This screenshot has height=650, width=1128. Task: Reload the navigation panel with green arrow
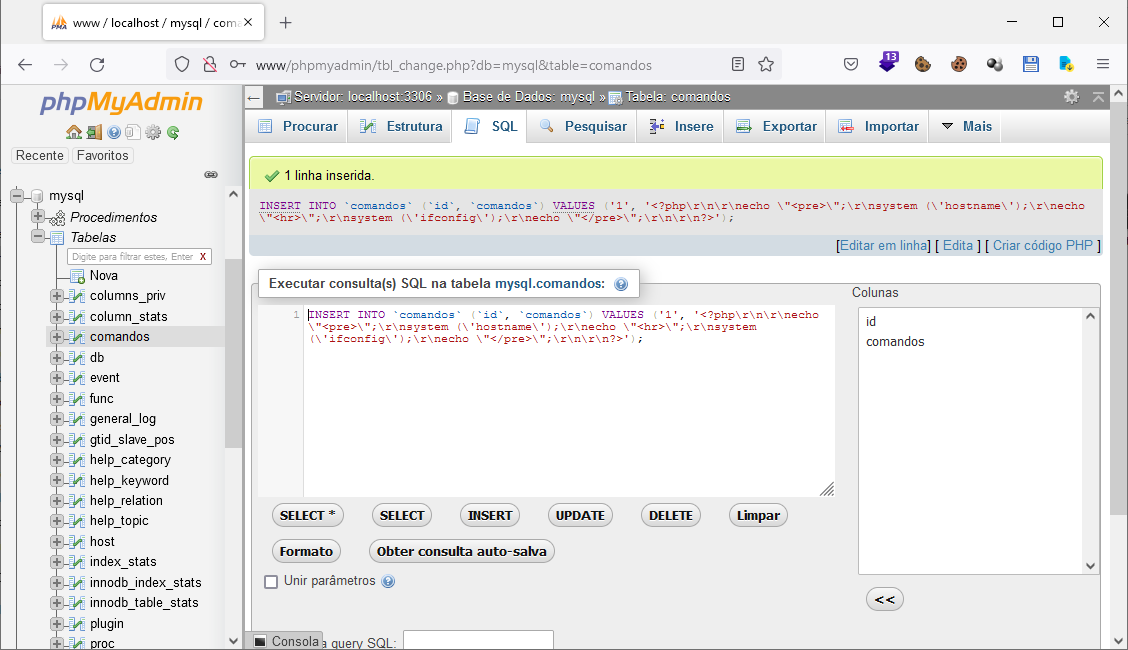pyautogui.click(x=173, y=132)
